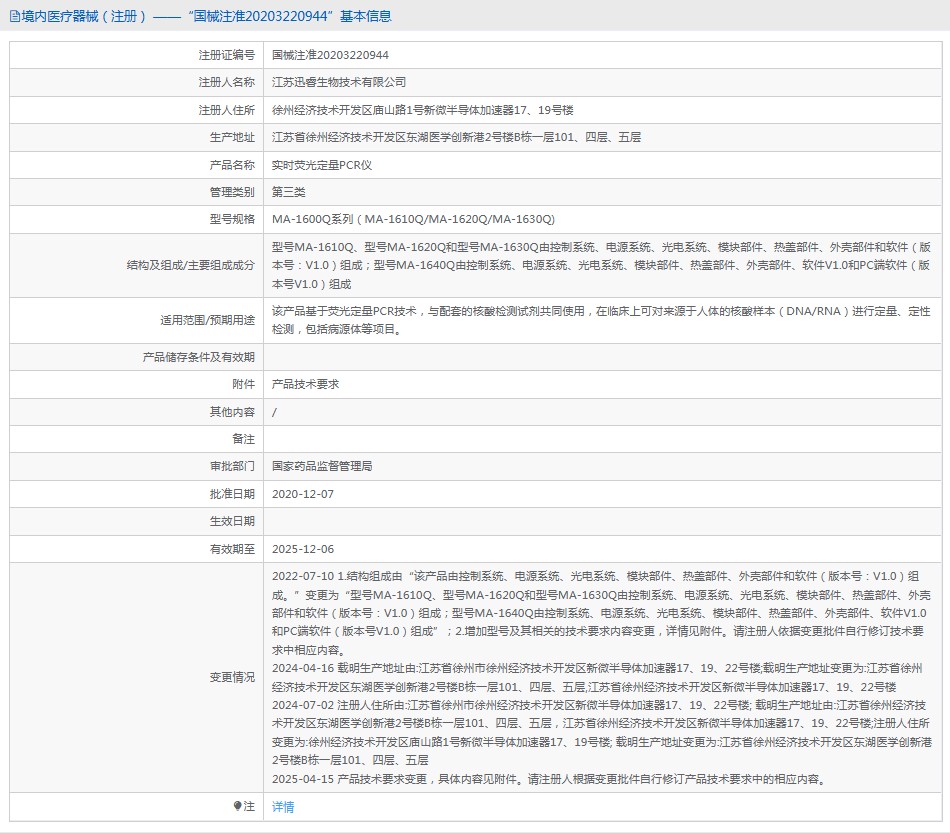The width and height of the screenshot is (950, 833).
Task: Click the 结构及组成/主要组成成分 label
Action: coord(190,265)
